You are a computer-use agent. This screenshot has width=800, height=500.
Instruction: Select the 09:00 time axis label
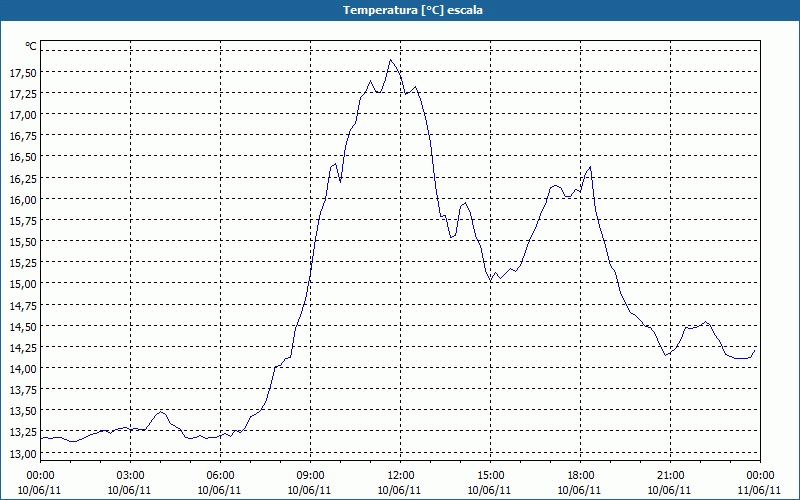[310, 475]
